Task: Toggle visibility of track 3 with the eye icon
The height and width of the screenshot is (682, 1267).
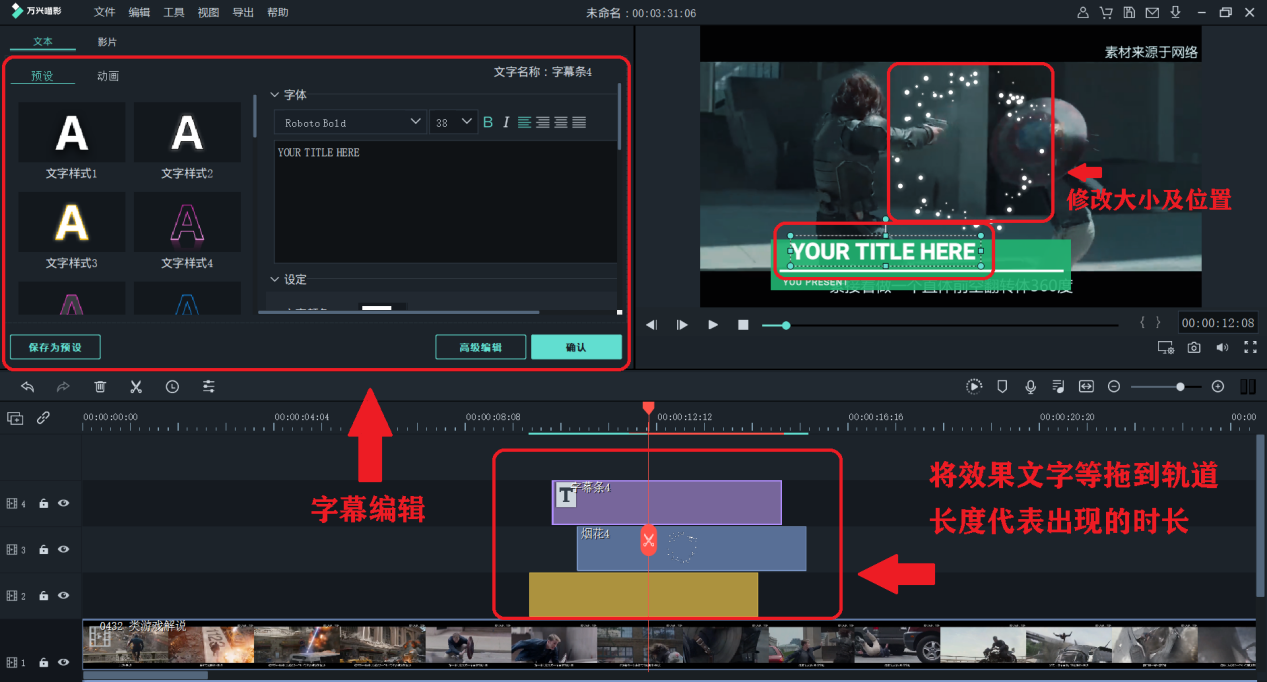Action: click(63, 549)
